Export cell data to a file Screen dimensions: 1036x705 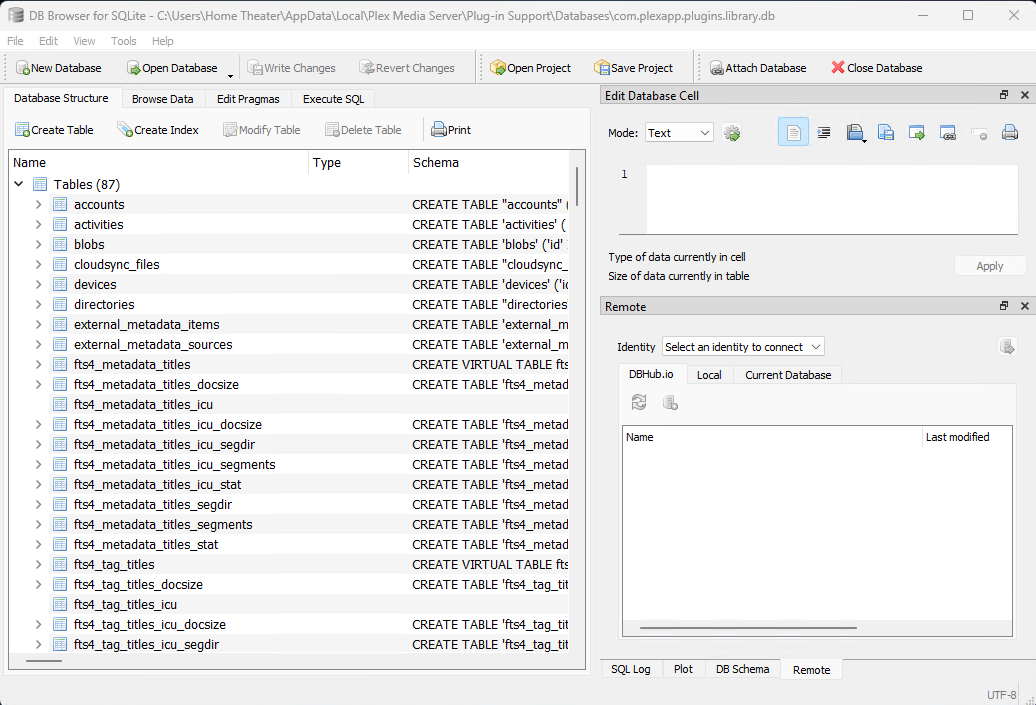pos(885,131)
